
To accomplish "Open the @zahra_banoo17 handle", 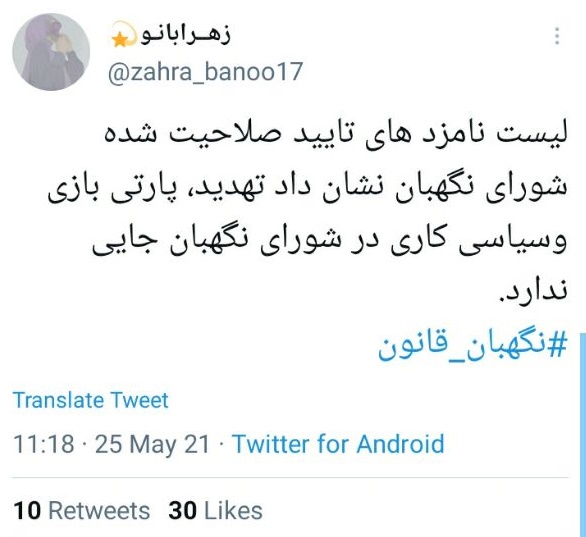I will pos(205,72).
